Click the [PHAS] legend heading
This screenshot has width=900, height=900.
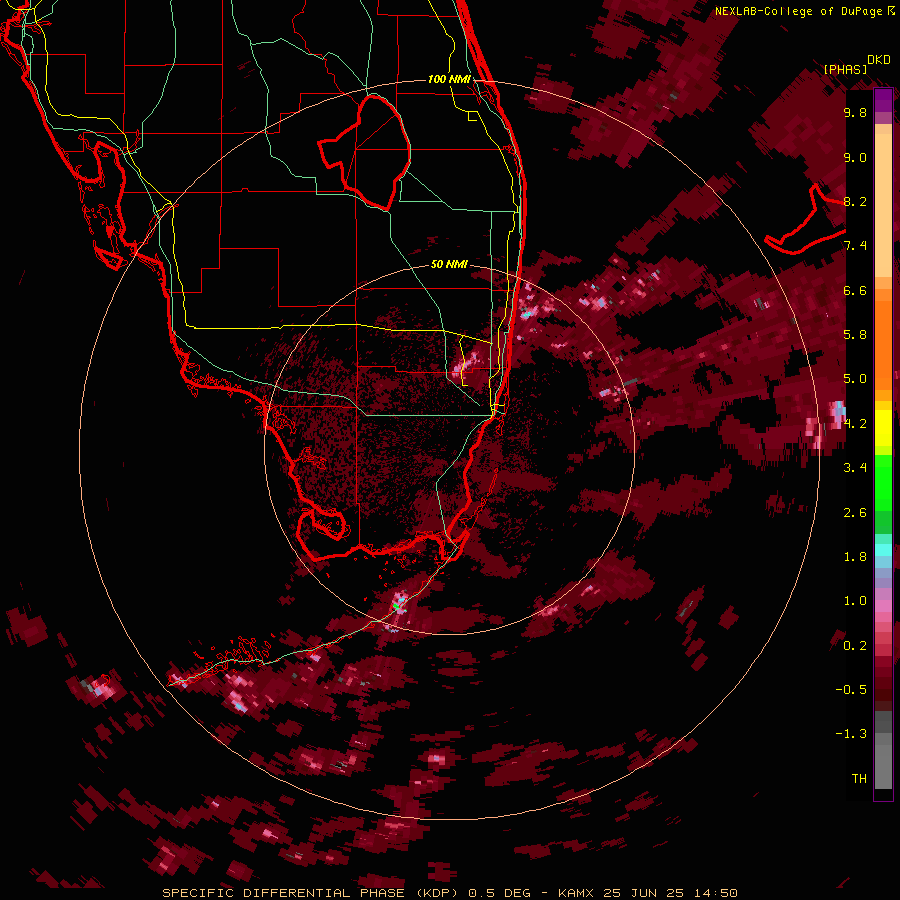(845, 69)
